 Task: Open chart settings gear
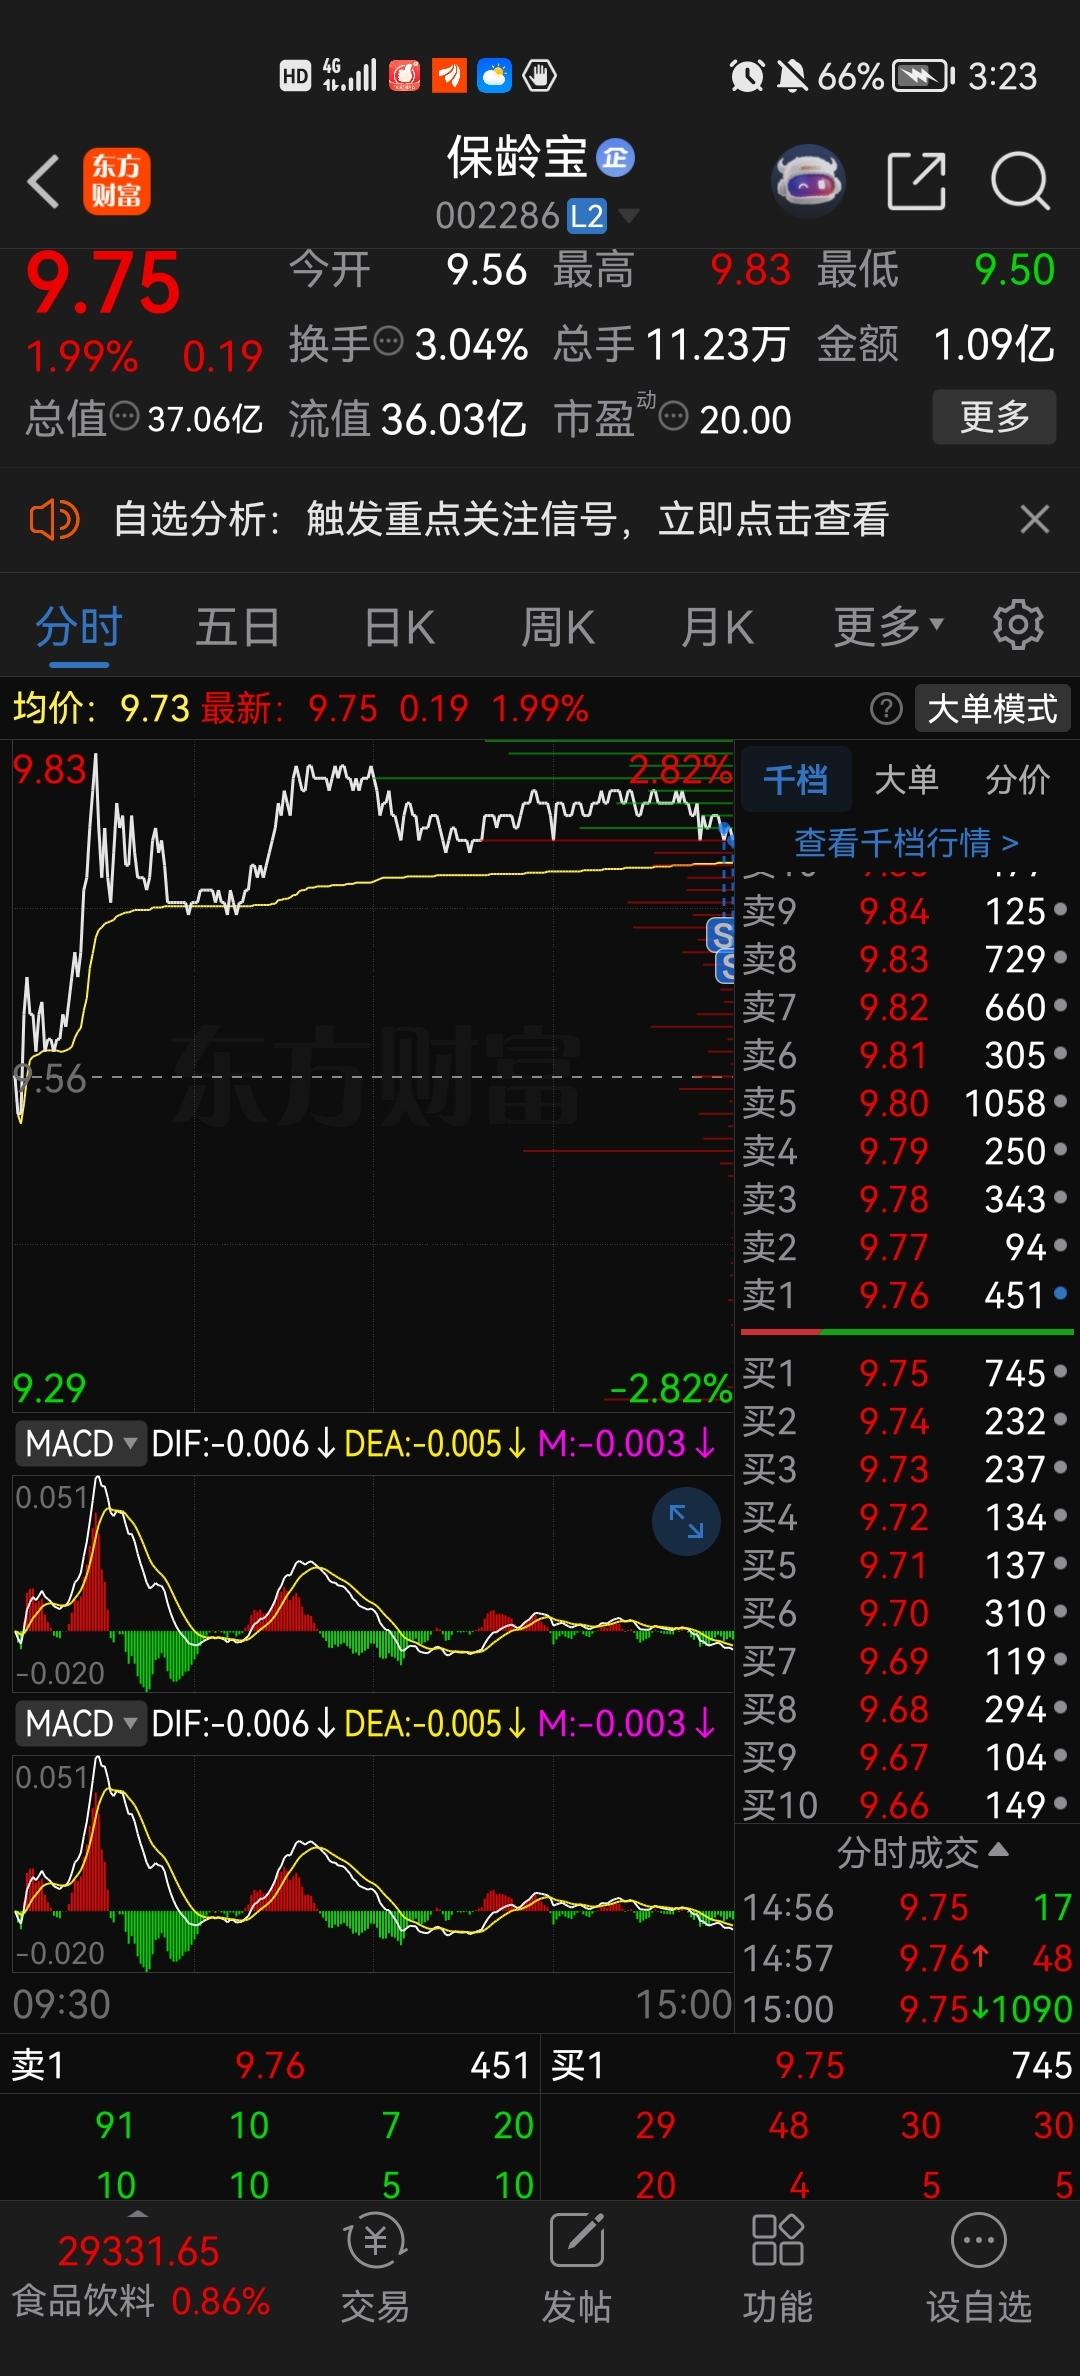coord(1018,625)
